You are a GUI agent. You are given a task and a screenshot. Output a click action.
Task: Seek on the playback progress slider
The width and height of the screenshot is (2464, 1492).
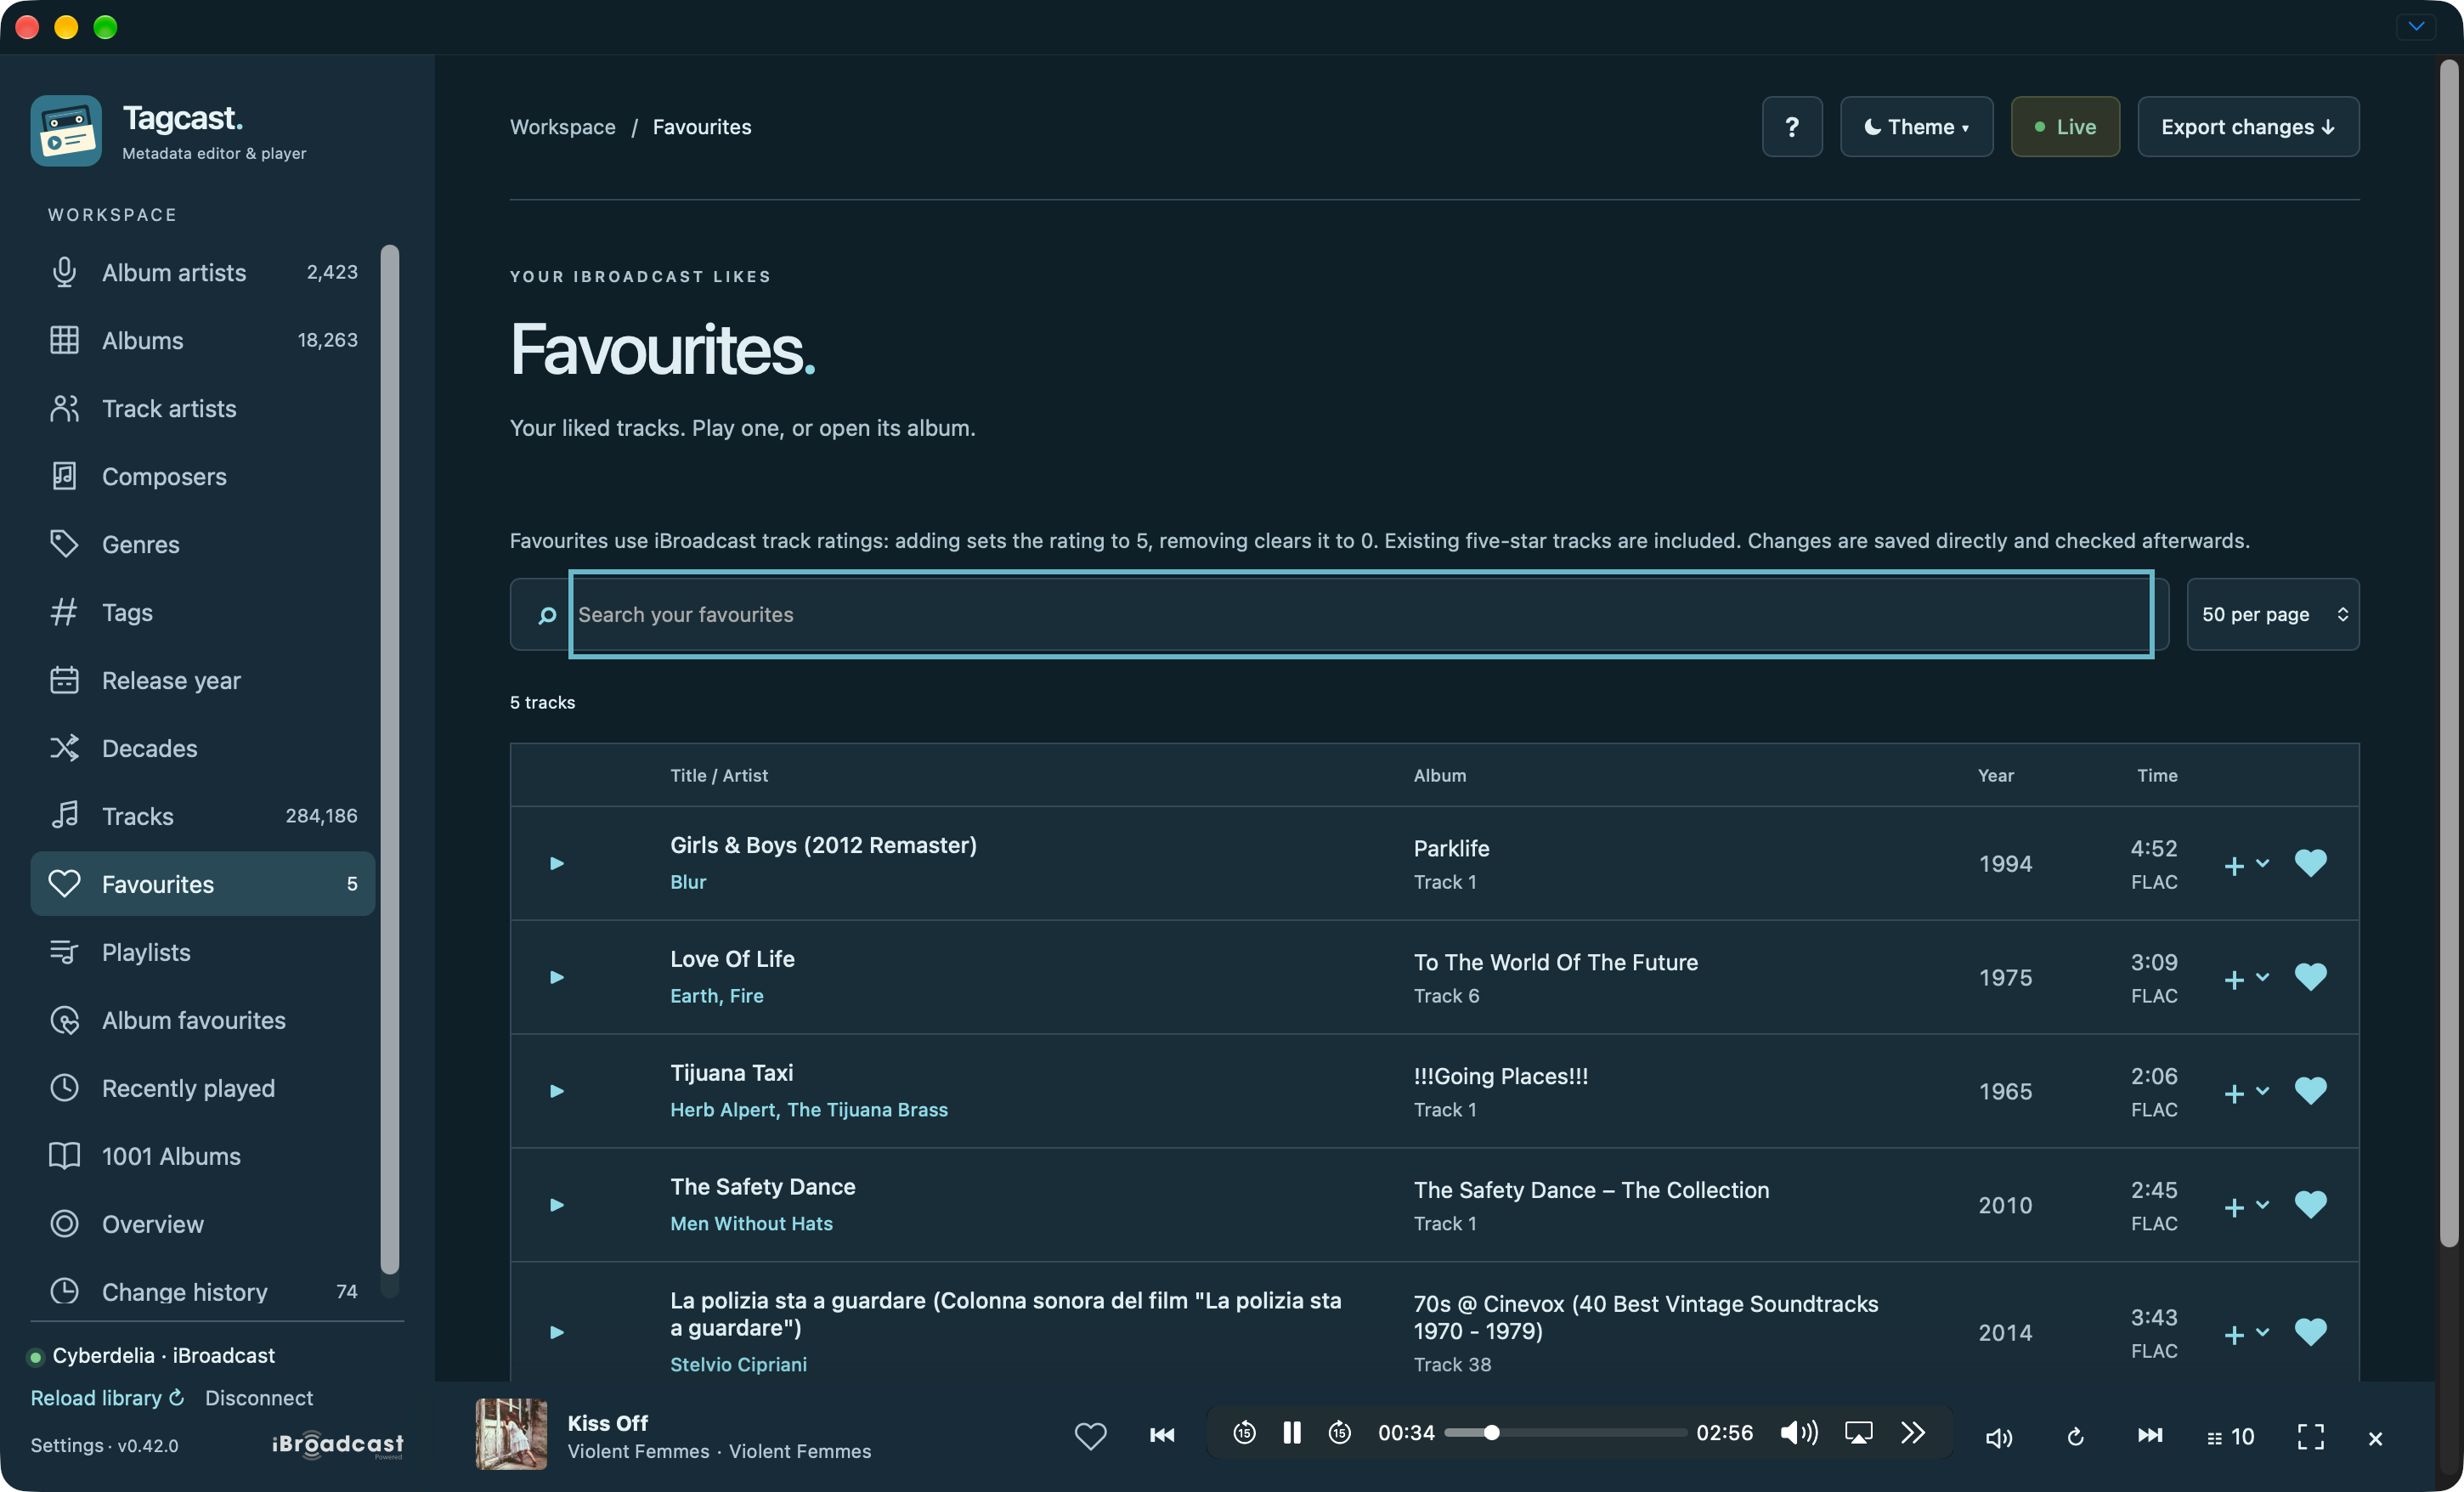pyautogui.click(x=1565, y=1433)
